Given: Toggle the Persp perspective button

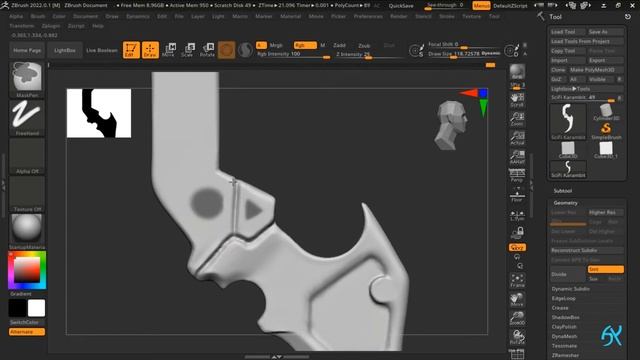Looking at the screenshot, I should click(517, 175).
